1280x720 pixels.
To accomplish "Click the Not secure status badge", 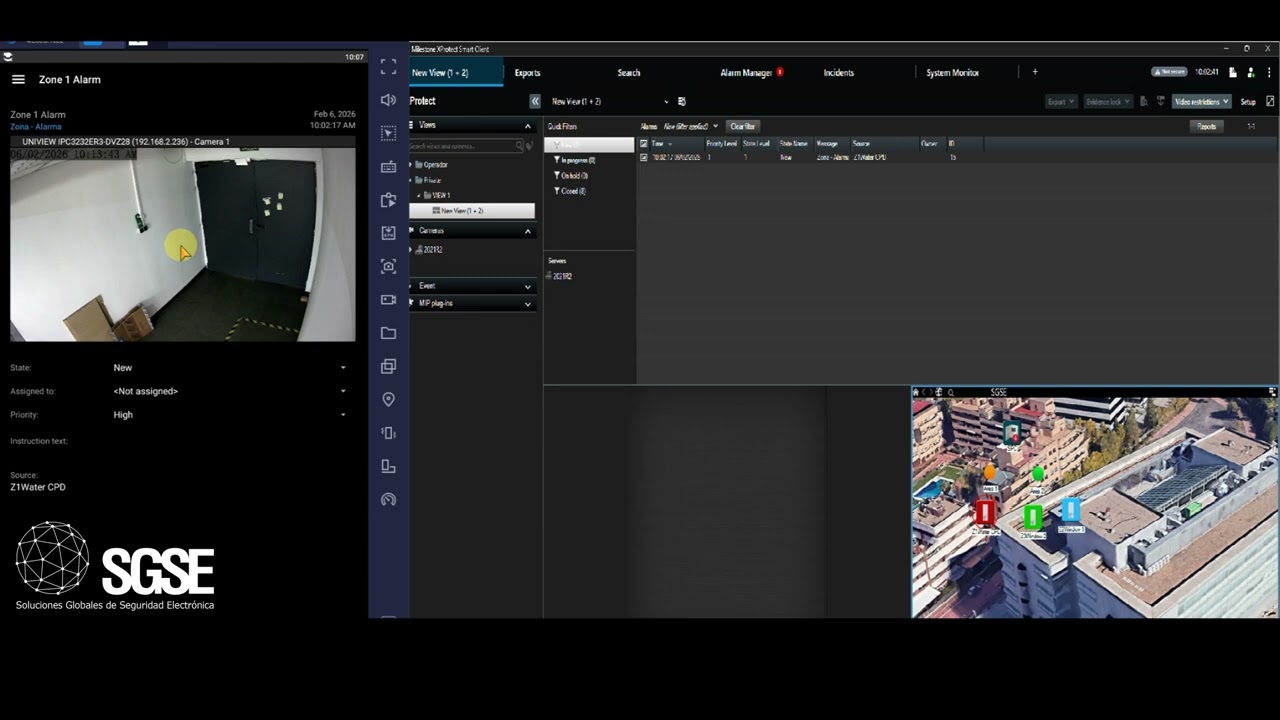I will click(1170, 72).
